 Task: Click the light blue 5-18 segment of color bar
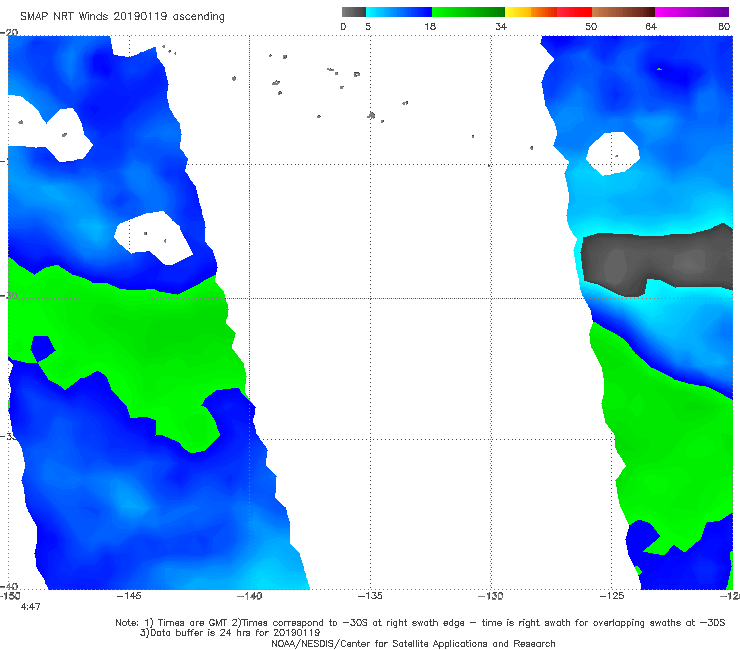click(399, 12)
